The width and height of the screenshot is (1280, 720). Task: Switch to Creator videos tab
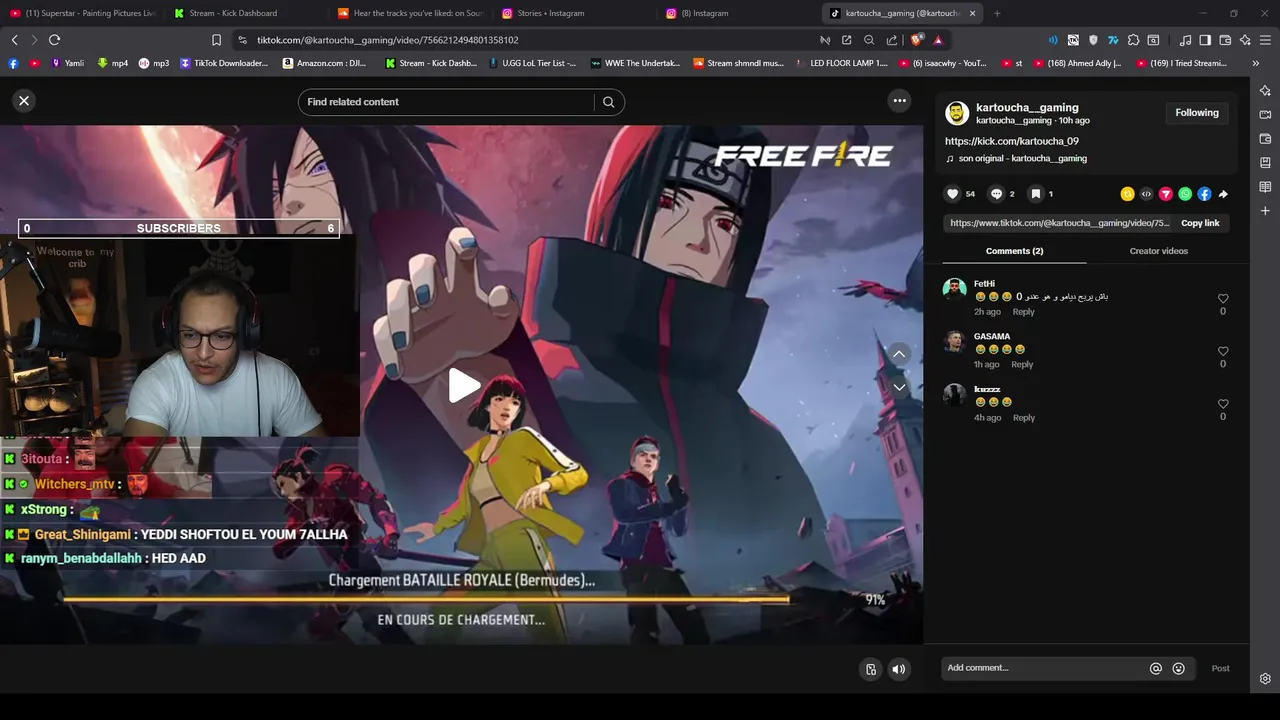click(x=1158, y=251)
